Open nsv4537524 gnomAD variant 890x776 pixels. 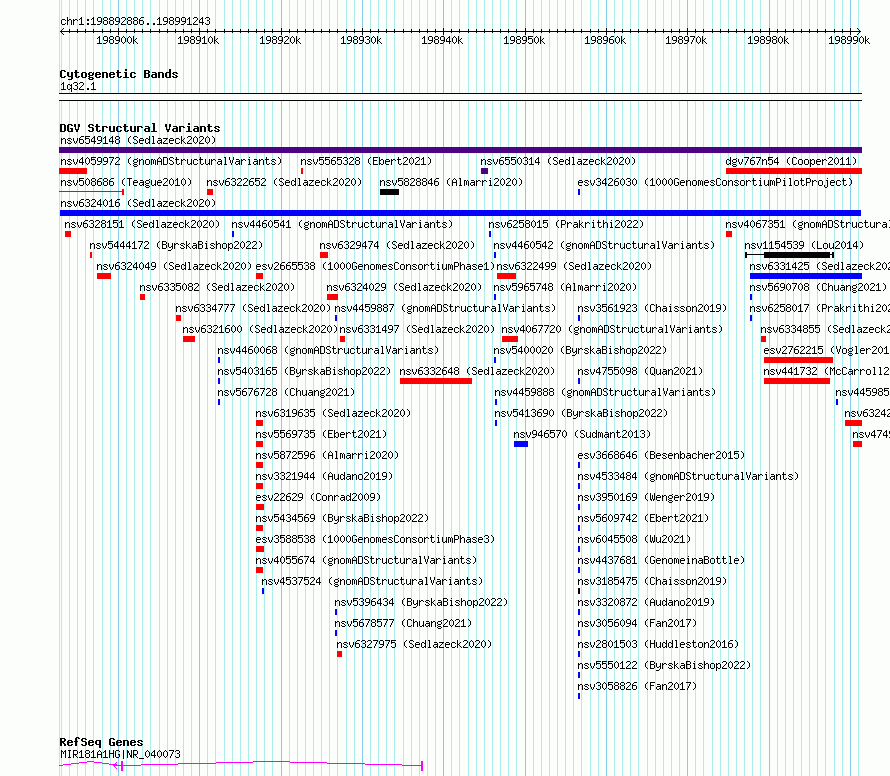pyautogui.click(x=372, y=581)
